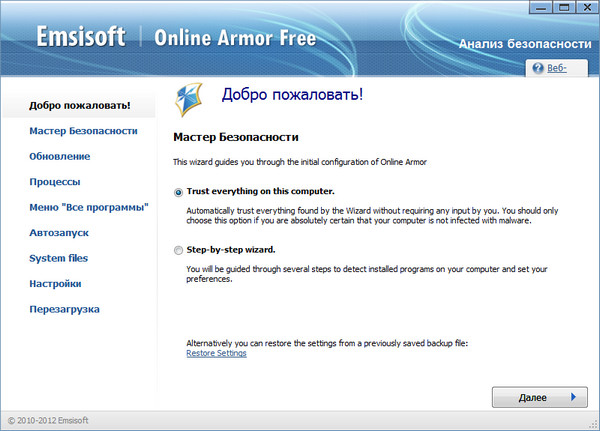Open Меню "Все программы" in the sidebar
Screen dimensions: 600x431
[89, 207]
